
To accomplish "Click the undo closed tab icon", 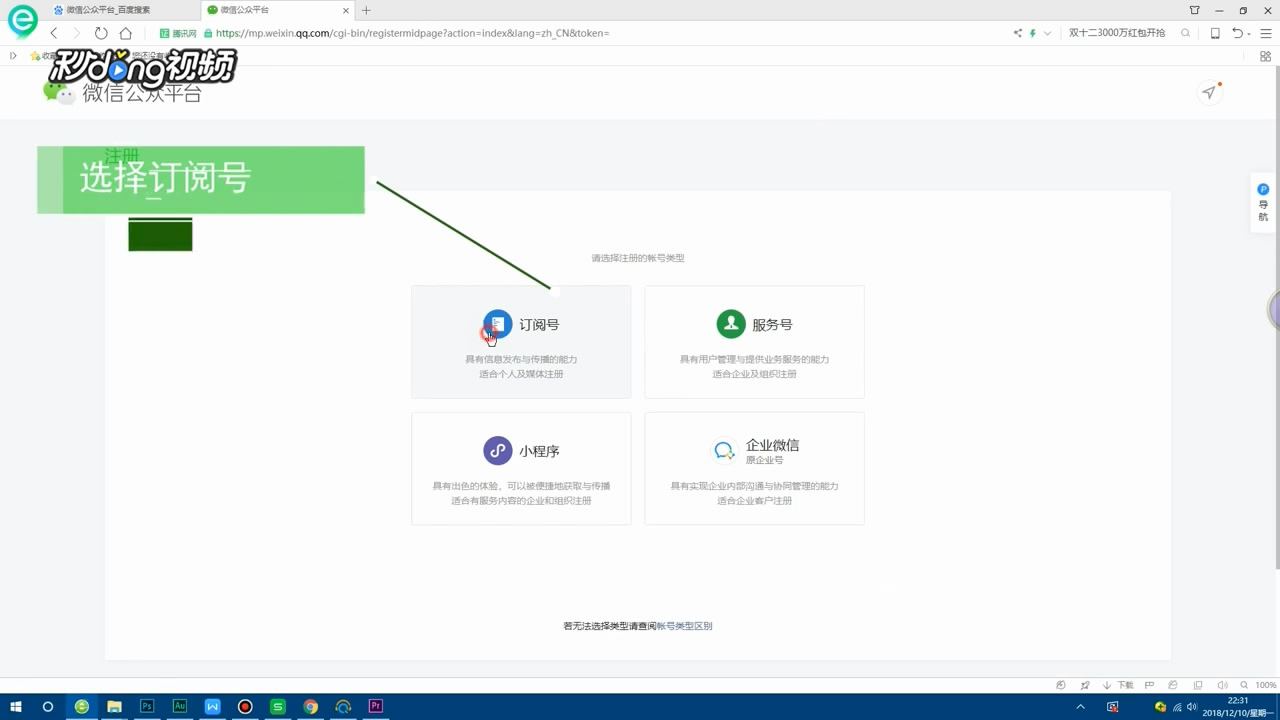I will pos(1238,33).
